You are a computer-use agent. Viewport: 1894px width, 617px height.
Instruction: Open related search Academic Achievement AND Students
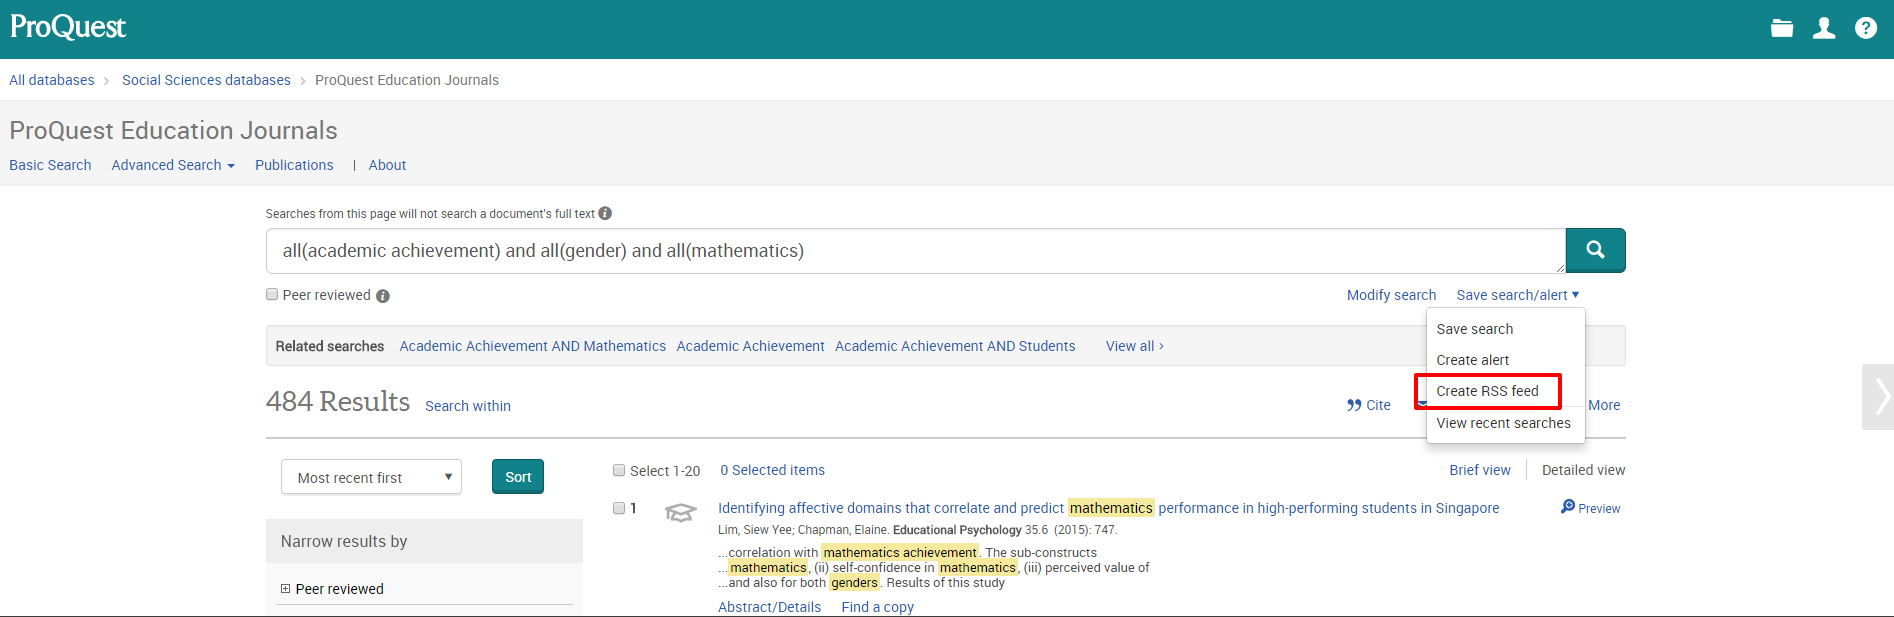click(955, 346)
